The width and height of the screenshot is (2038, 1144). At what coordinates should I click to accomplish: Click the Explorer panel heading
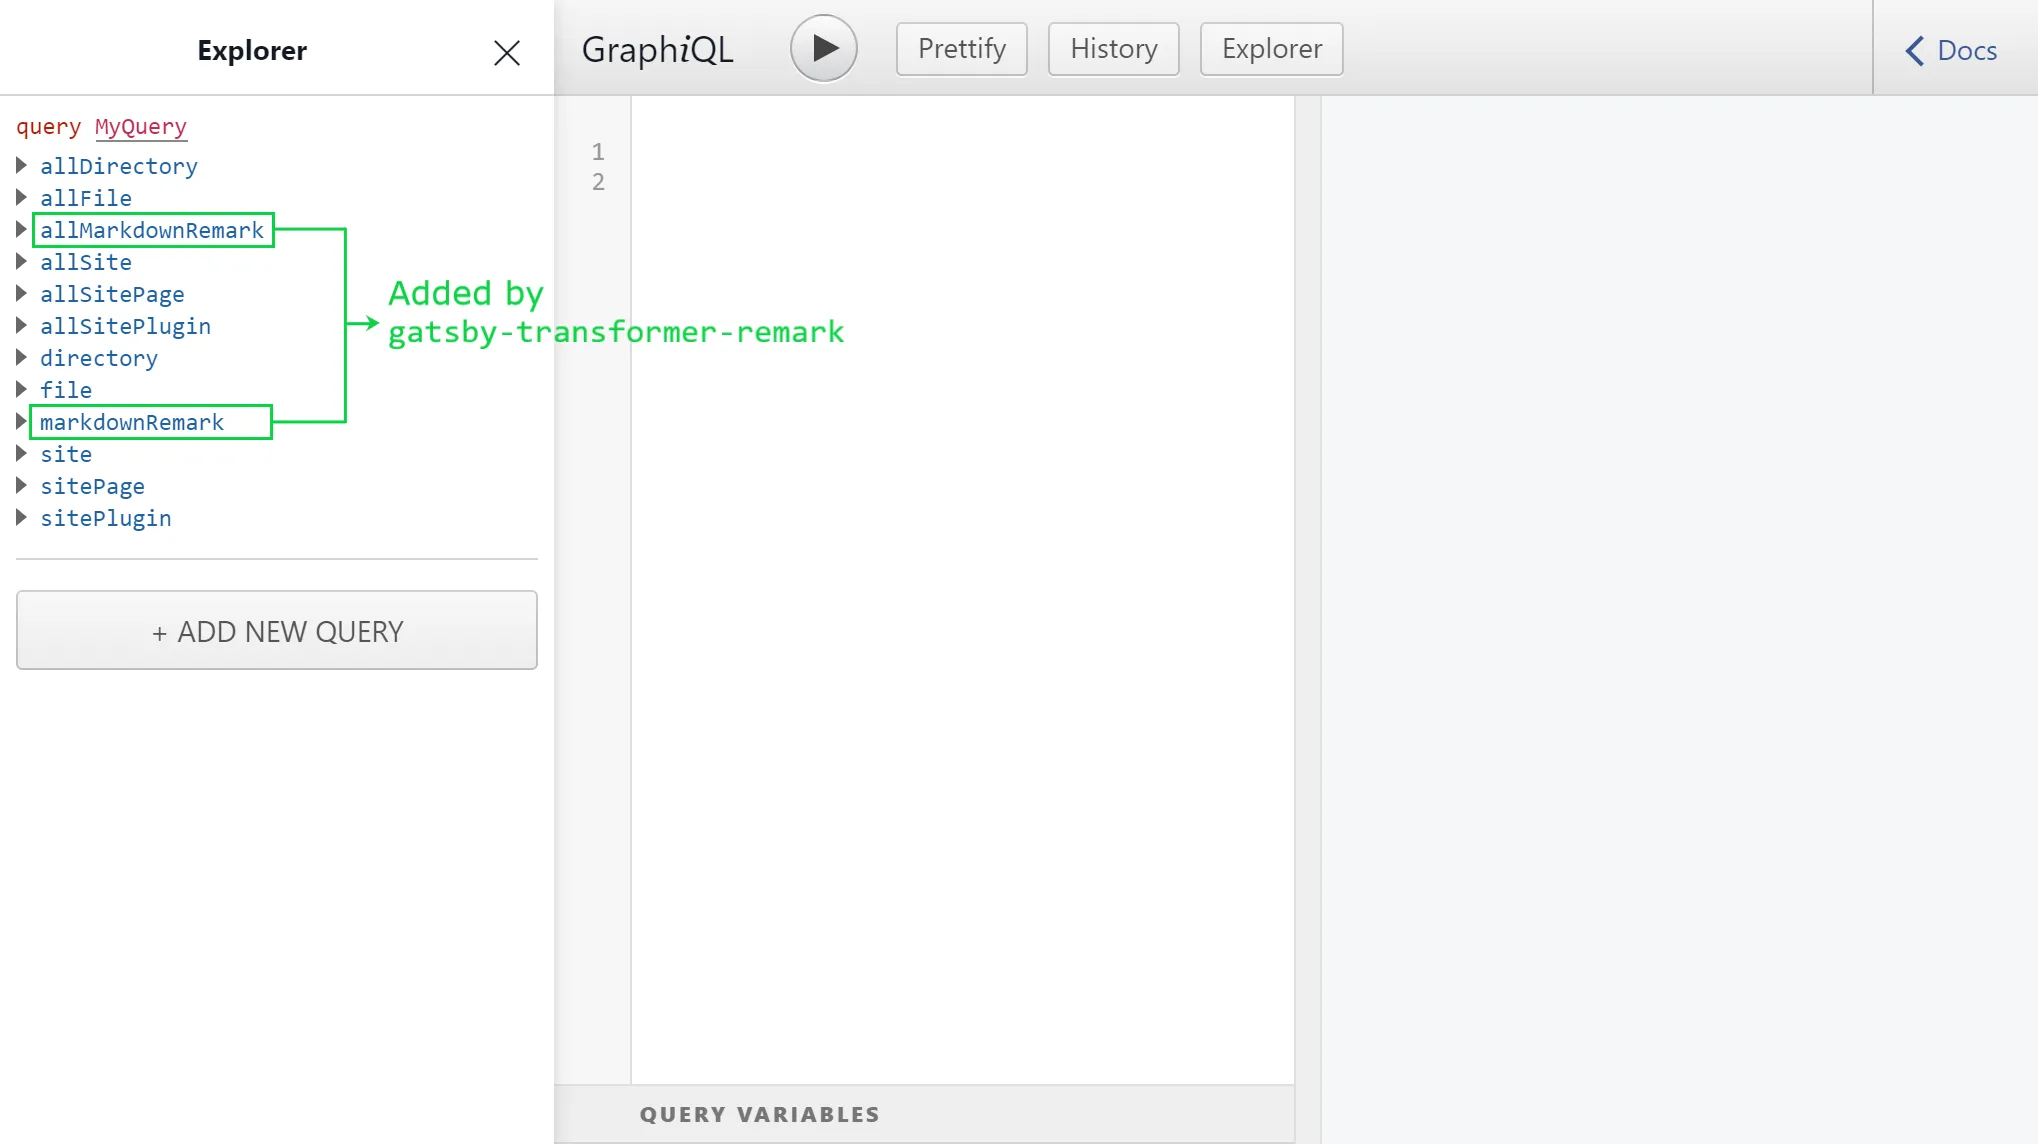(252, 50)
